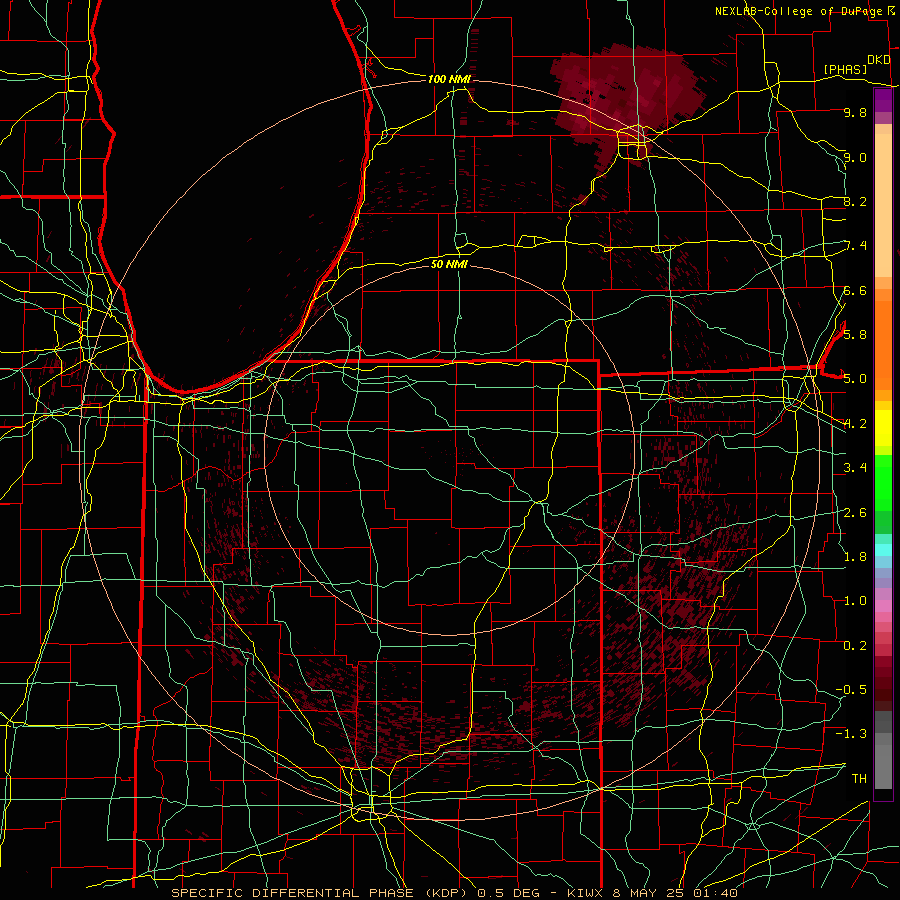Click the 50 NMI range ring label
This screenshot has height=900, width=900.
tap(449, 264)
